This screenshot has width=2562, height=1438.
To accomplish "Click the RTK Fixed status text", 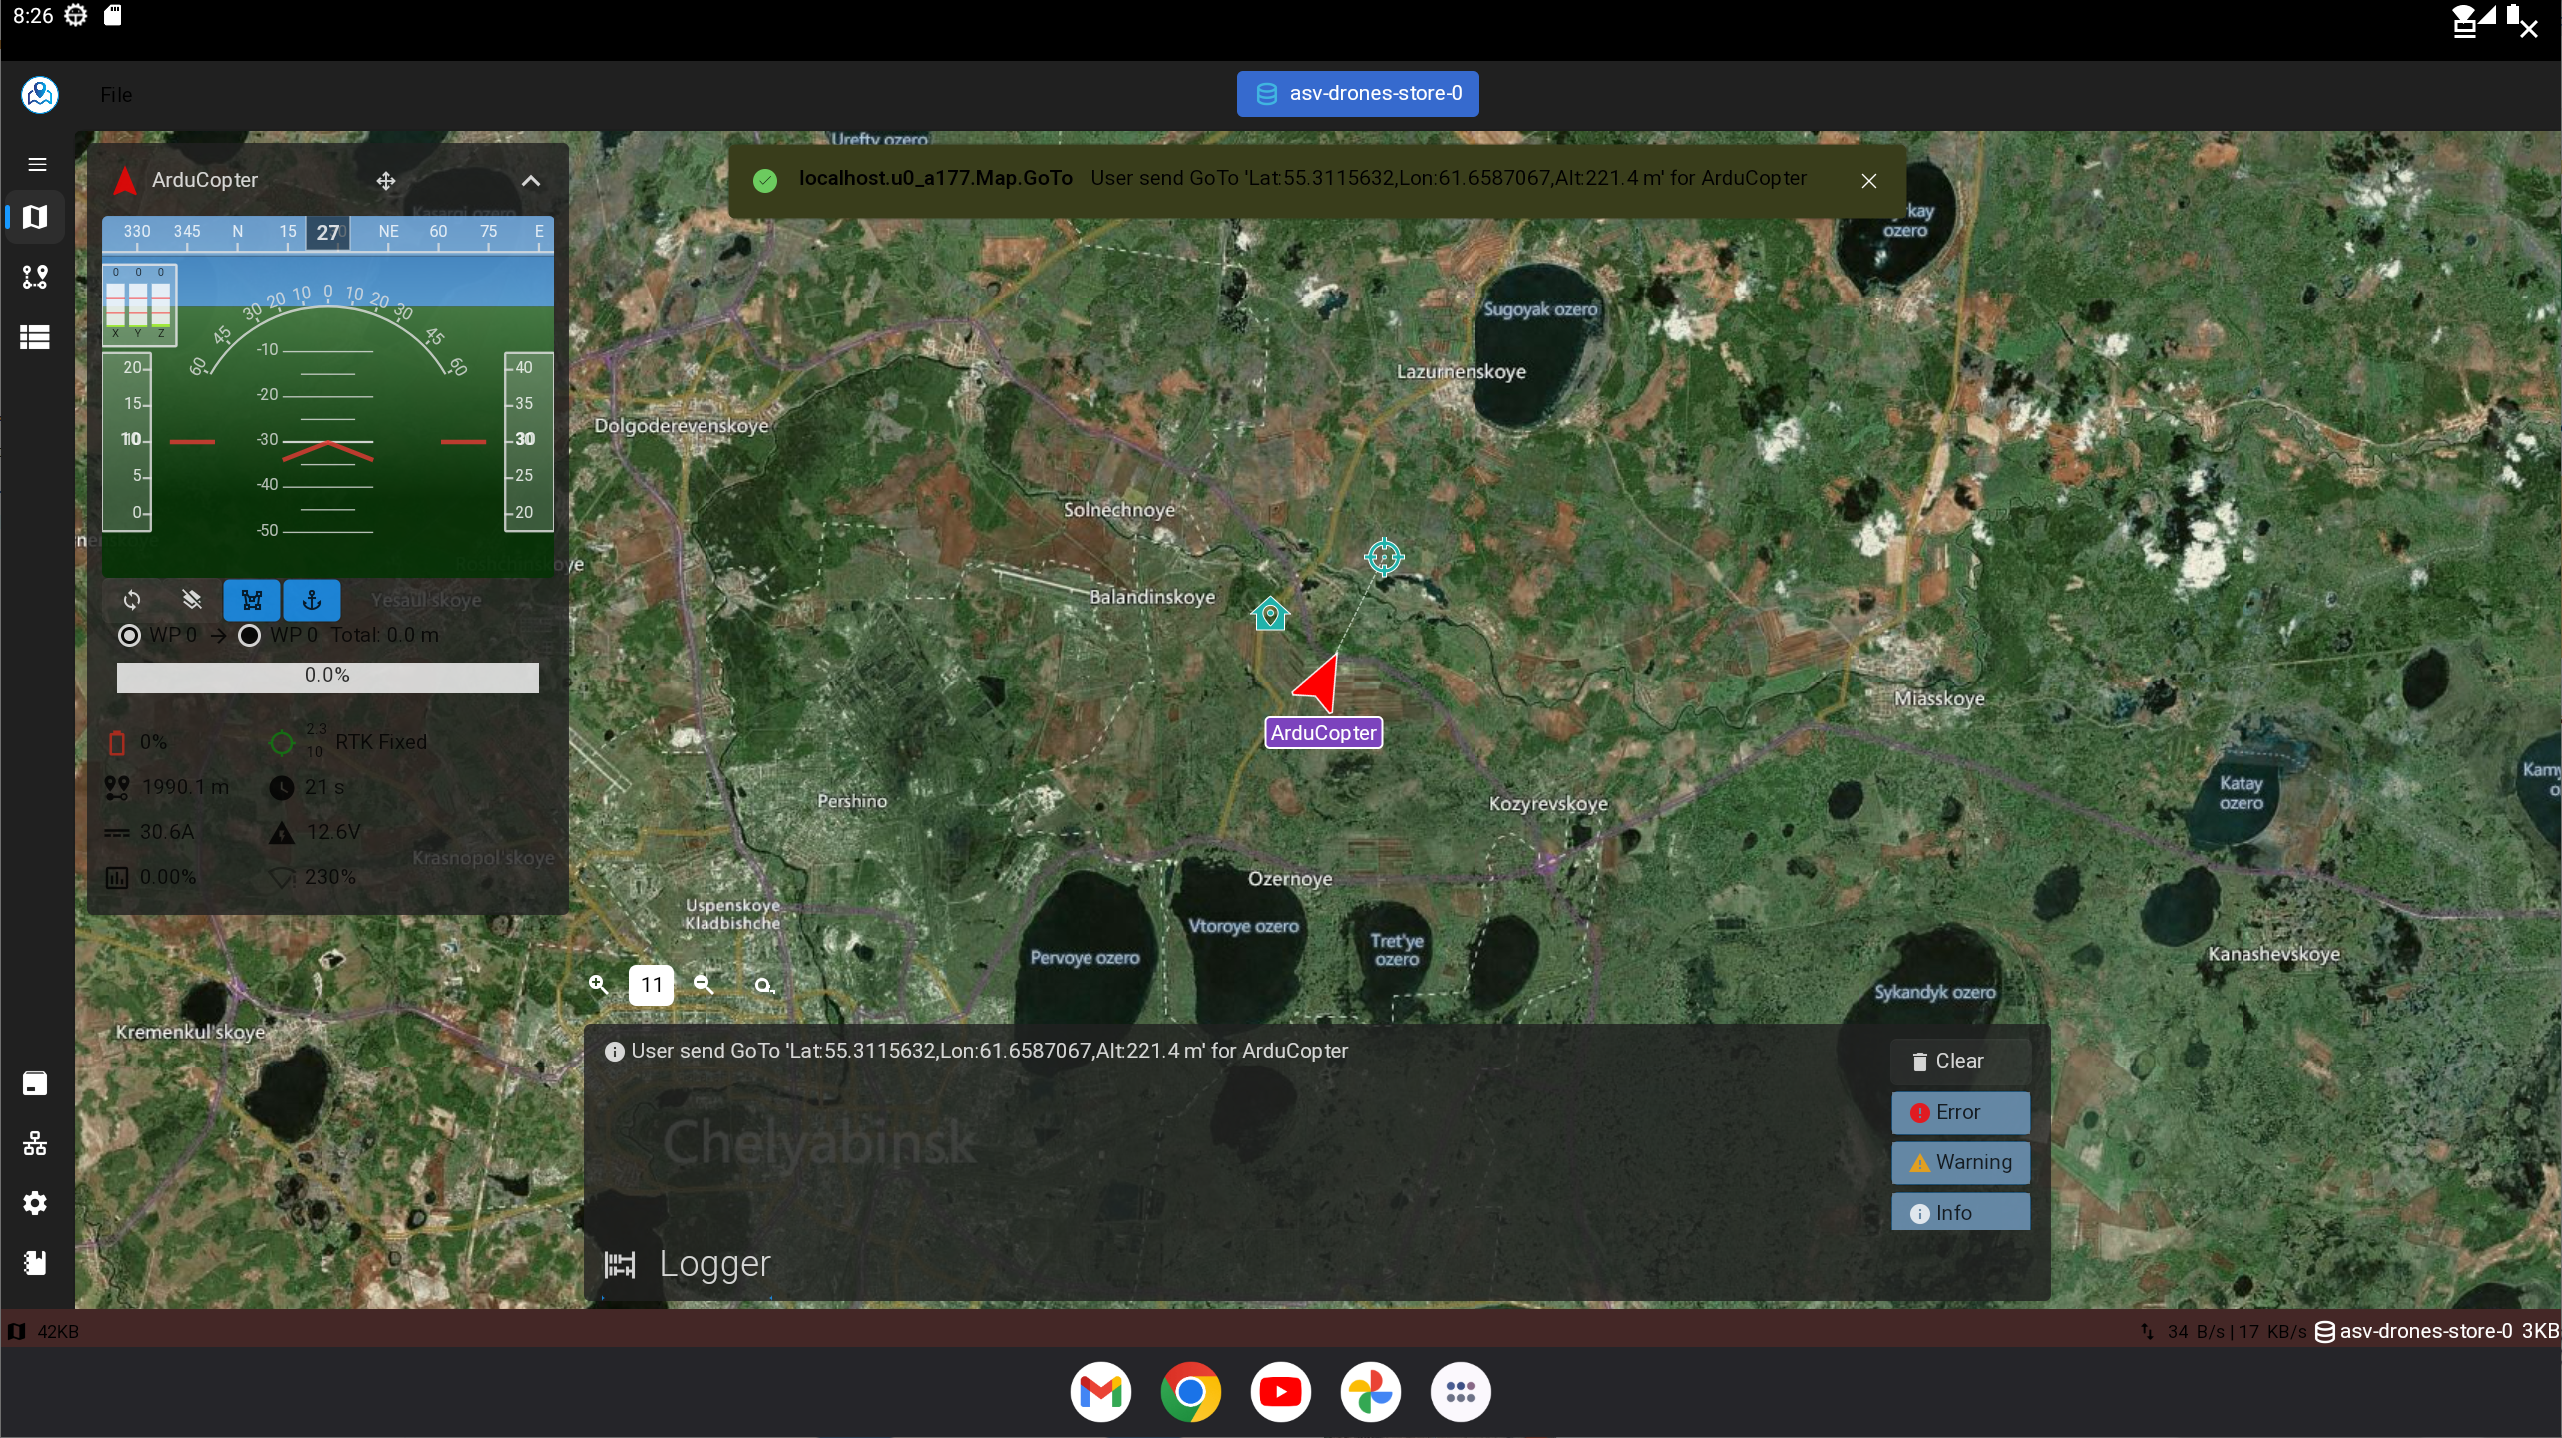I will [x=381, y=742].
